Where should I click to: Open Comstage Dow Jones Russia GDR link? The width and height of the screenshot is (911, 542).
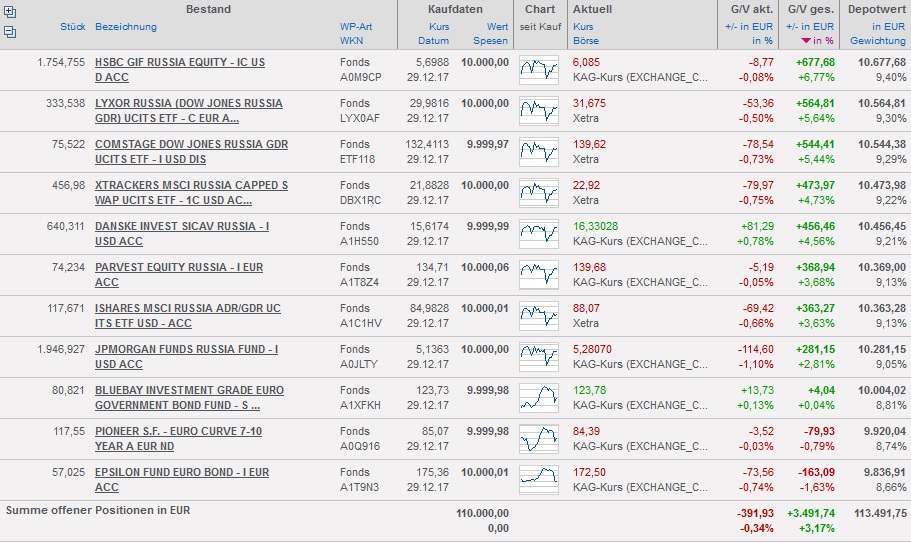click(x=191, y=152)
